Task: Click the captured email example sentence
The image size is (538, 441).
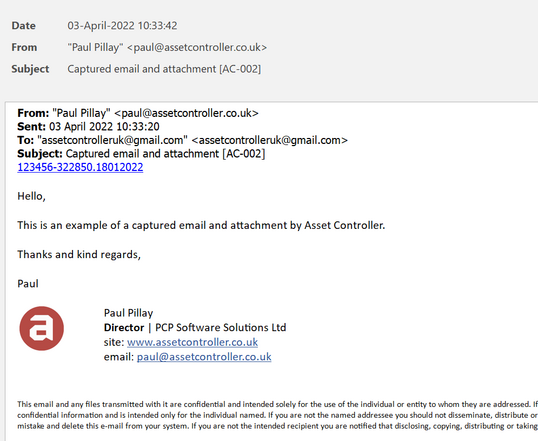Action: 201,225
